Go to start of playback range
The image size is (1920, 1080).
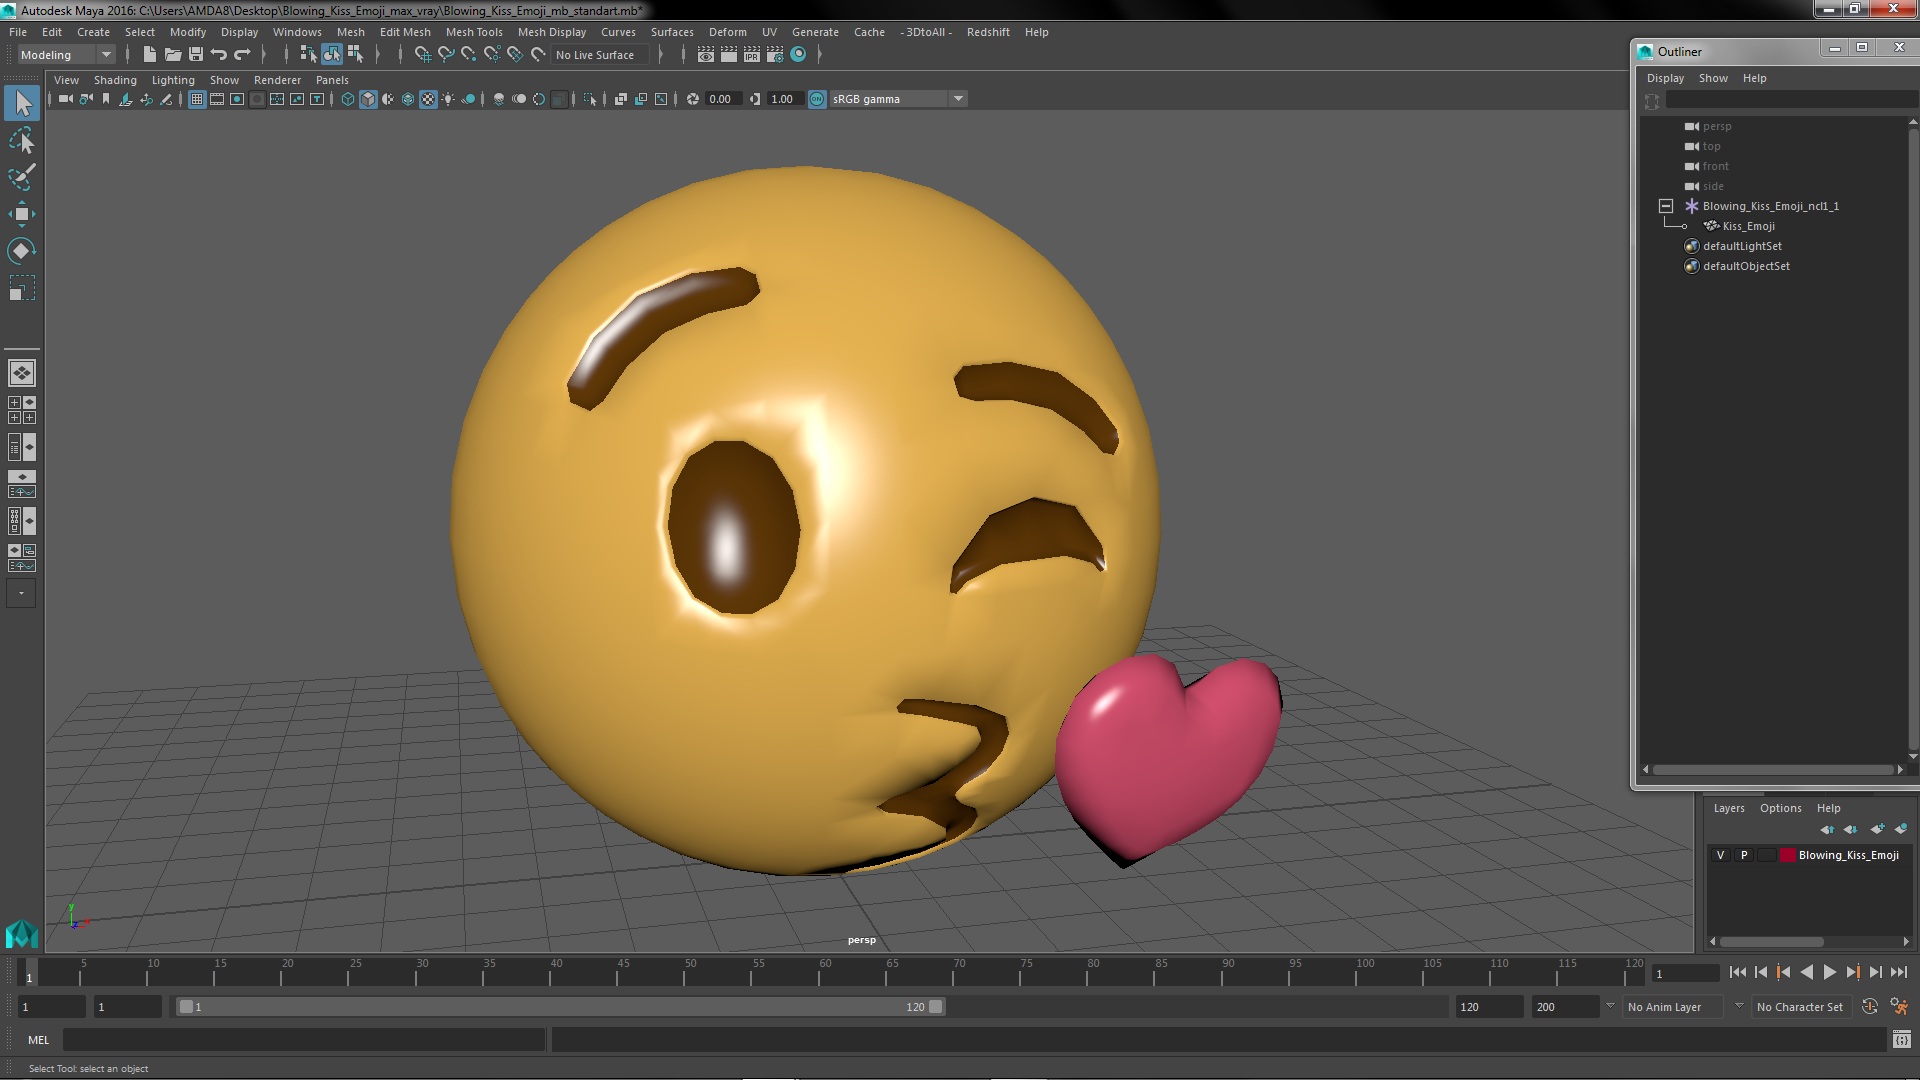pos(1737,972)
